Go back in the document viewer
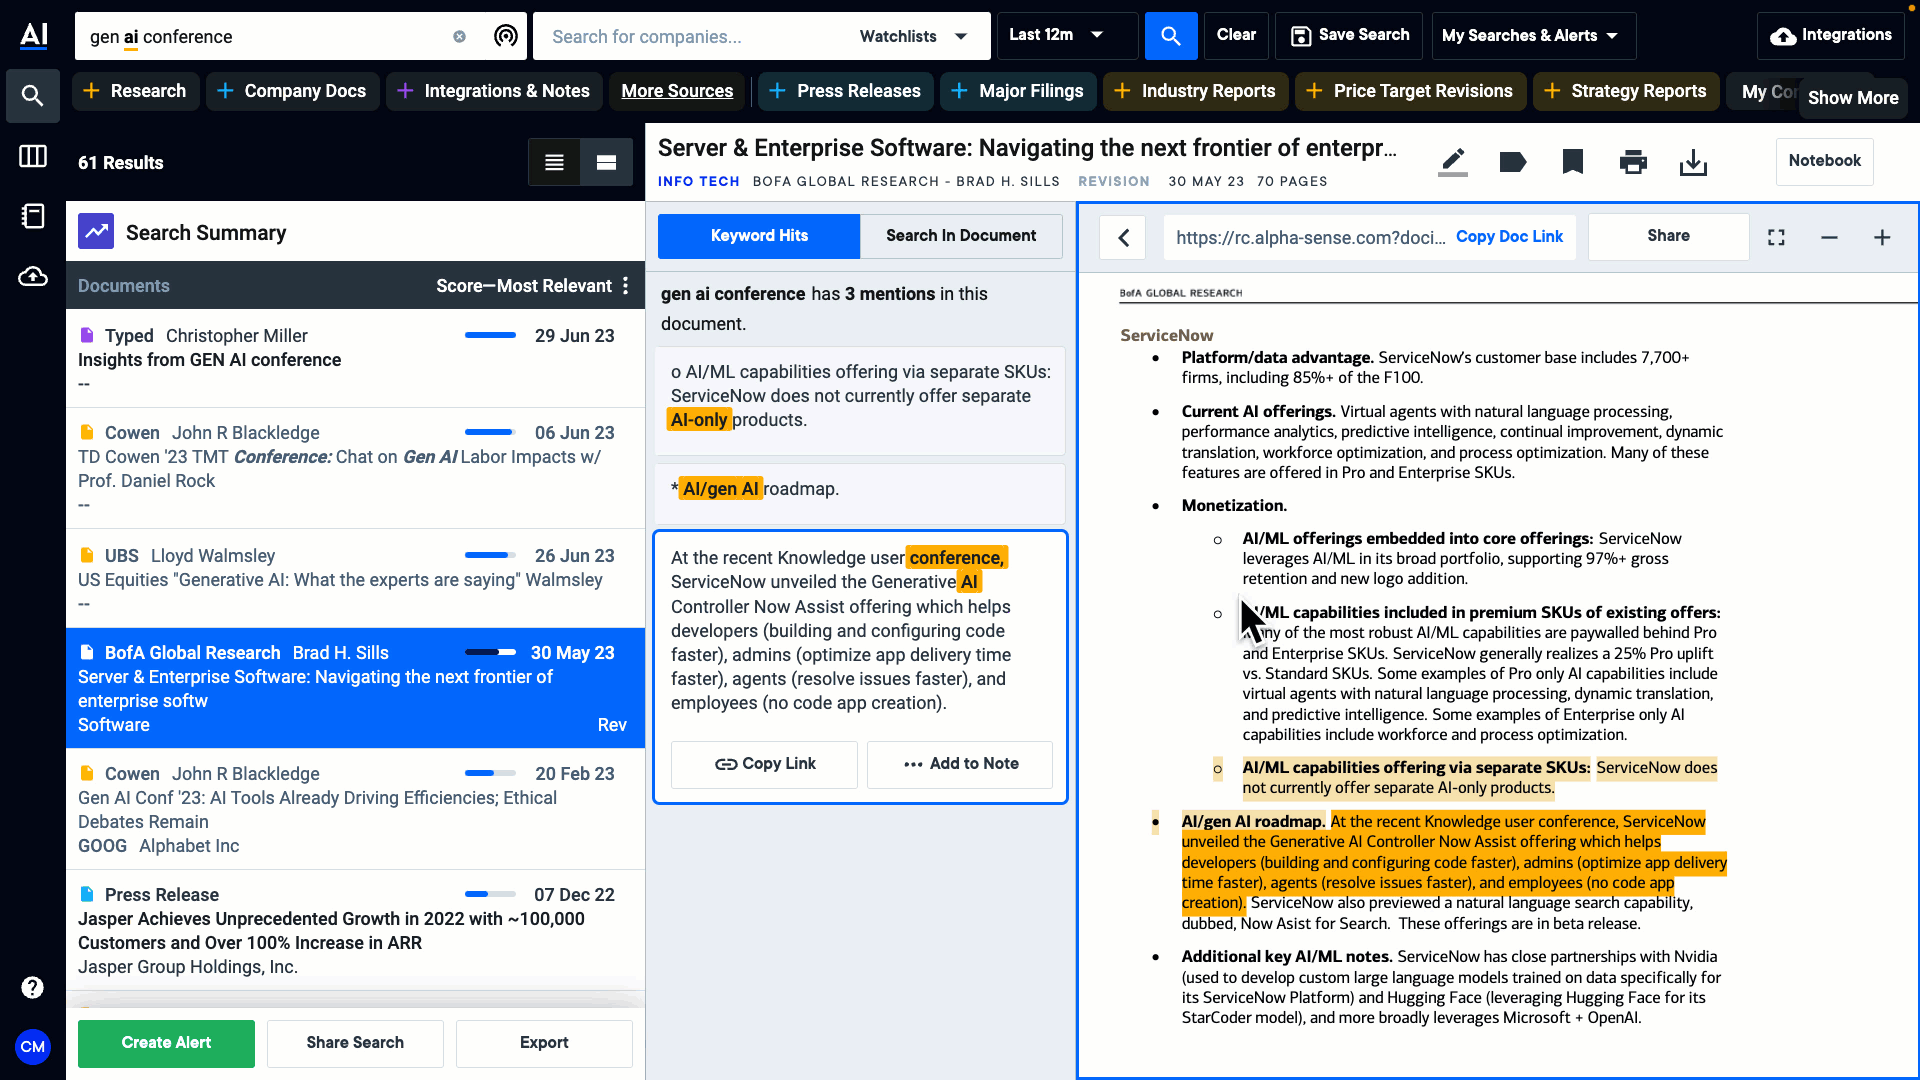This screenshot has width=1920, height=1080. [1123, 237]
